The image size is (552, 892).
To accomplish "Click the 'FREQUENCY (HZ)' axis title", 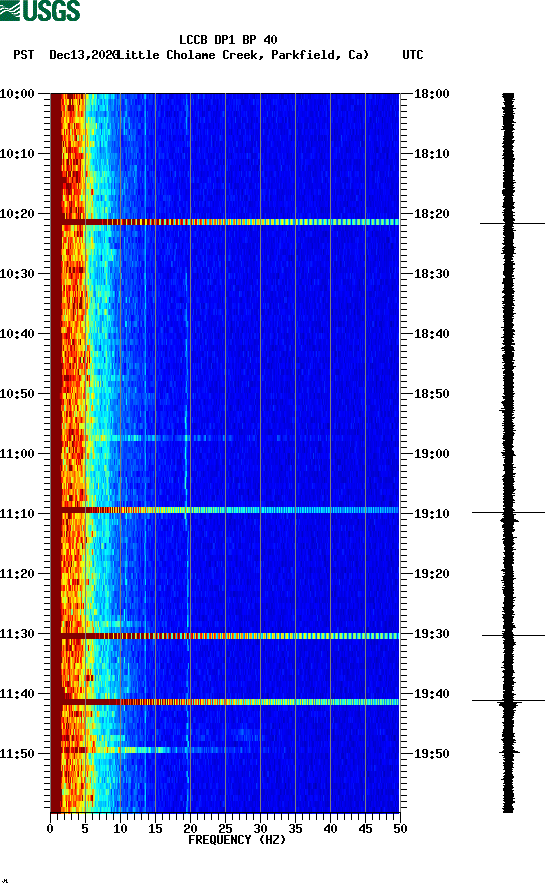I will click(237, 840).
